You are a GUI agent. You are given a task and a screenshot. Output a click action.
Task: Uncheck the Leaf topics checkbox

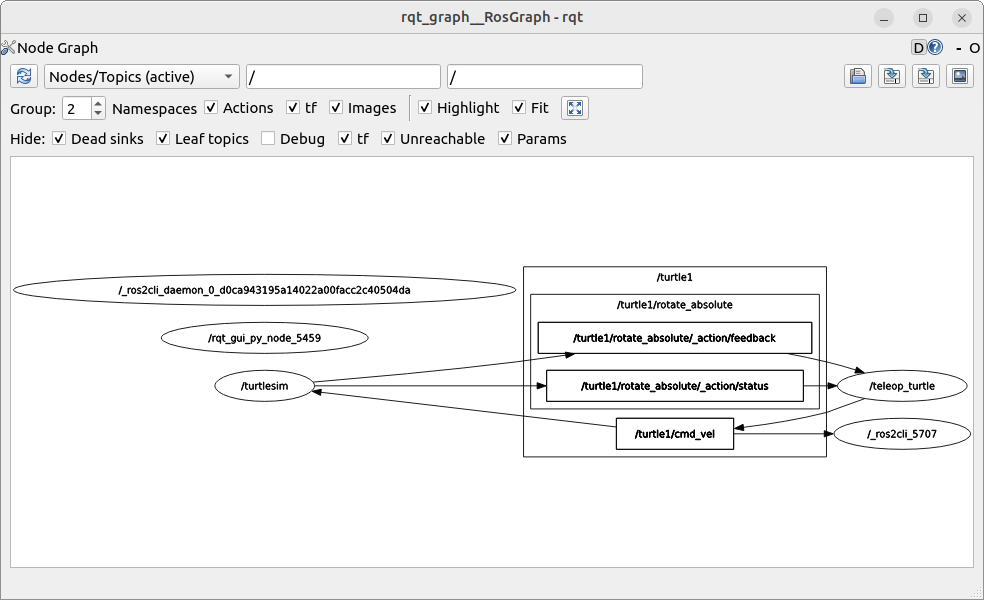click(164, 139)
